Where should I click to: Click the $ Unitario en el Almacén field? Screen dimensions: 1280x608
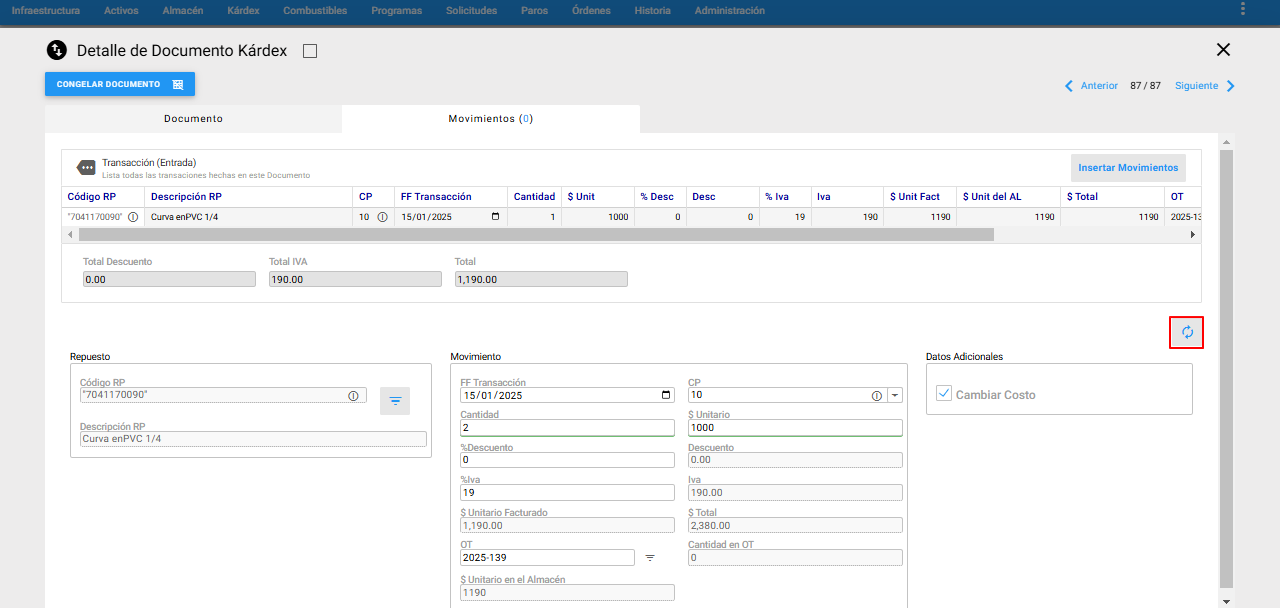point(567,592)
